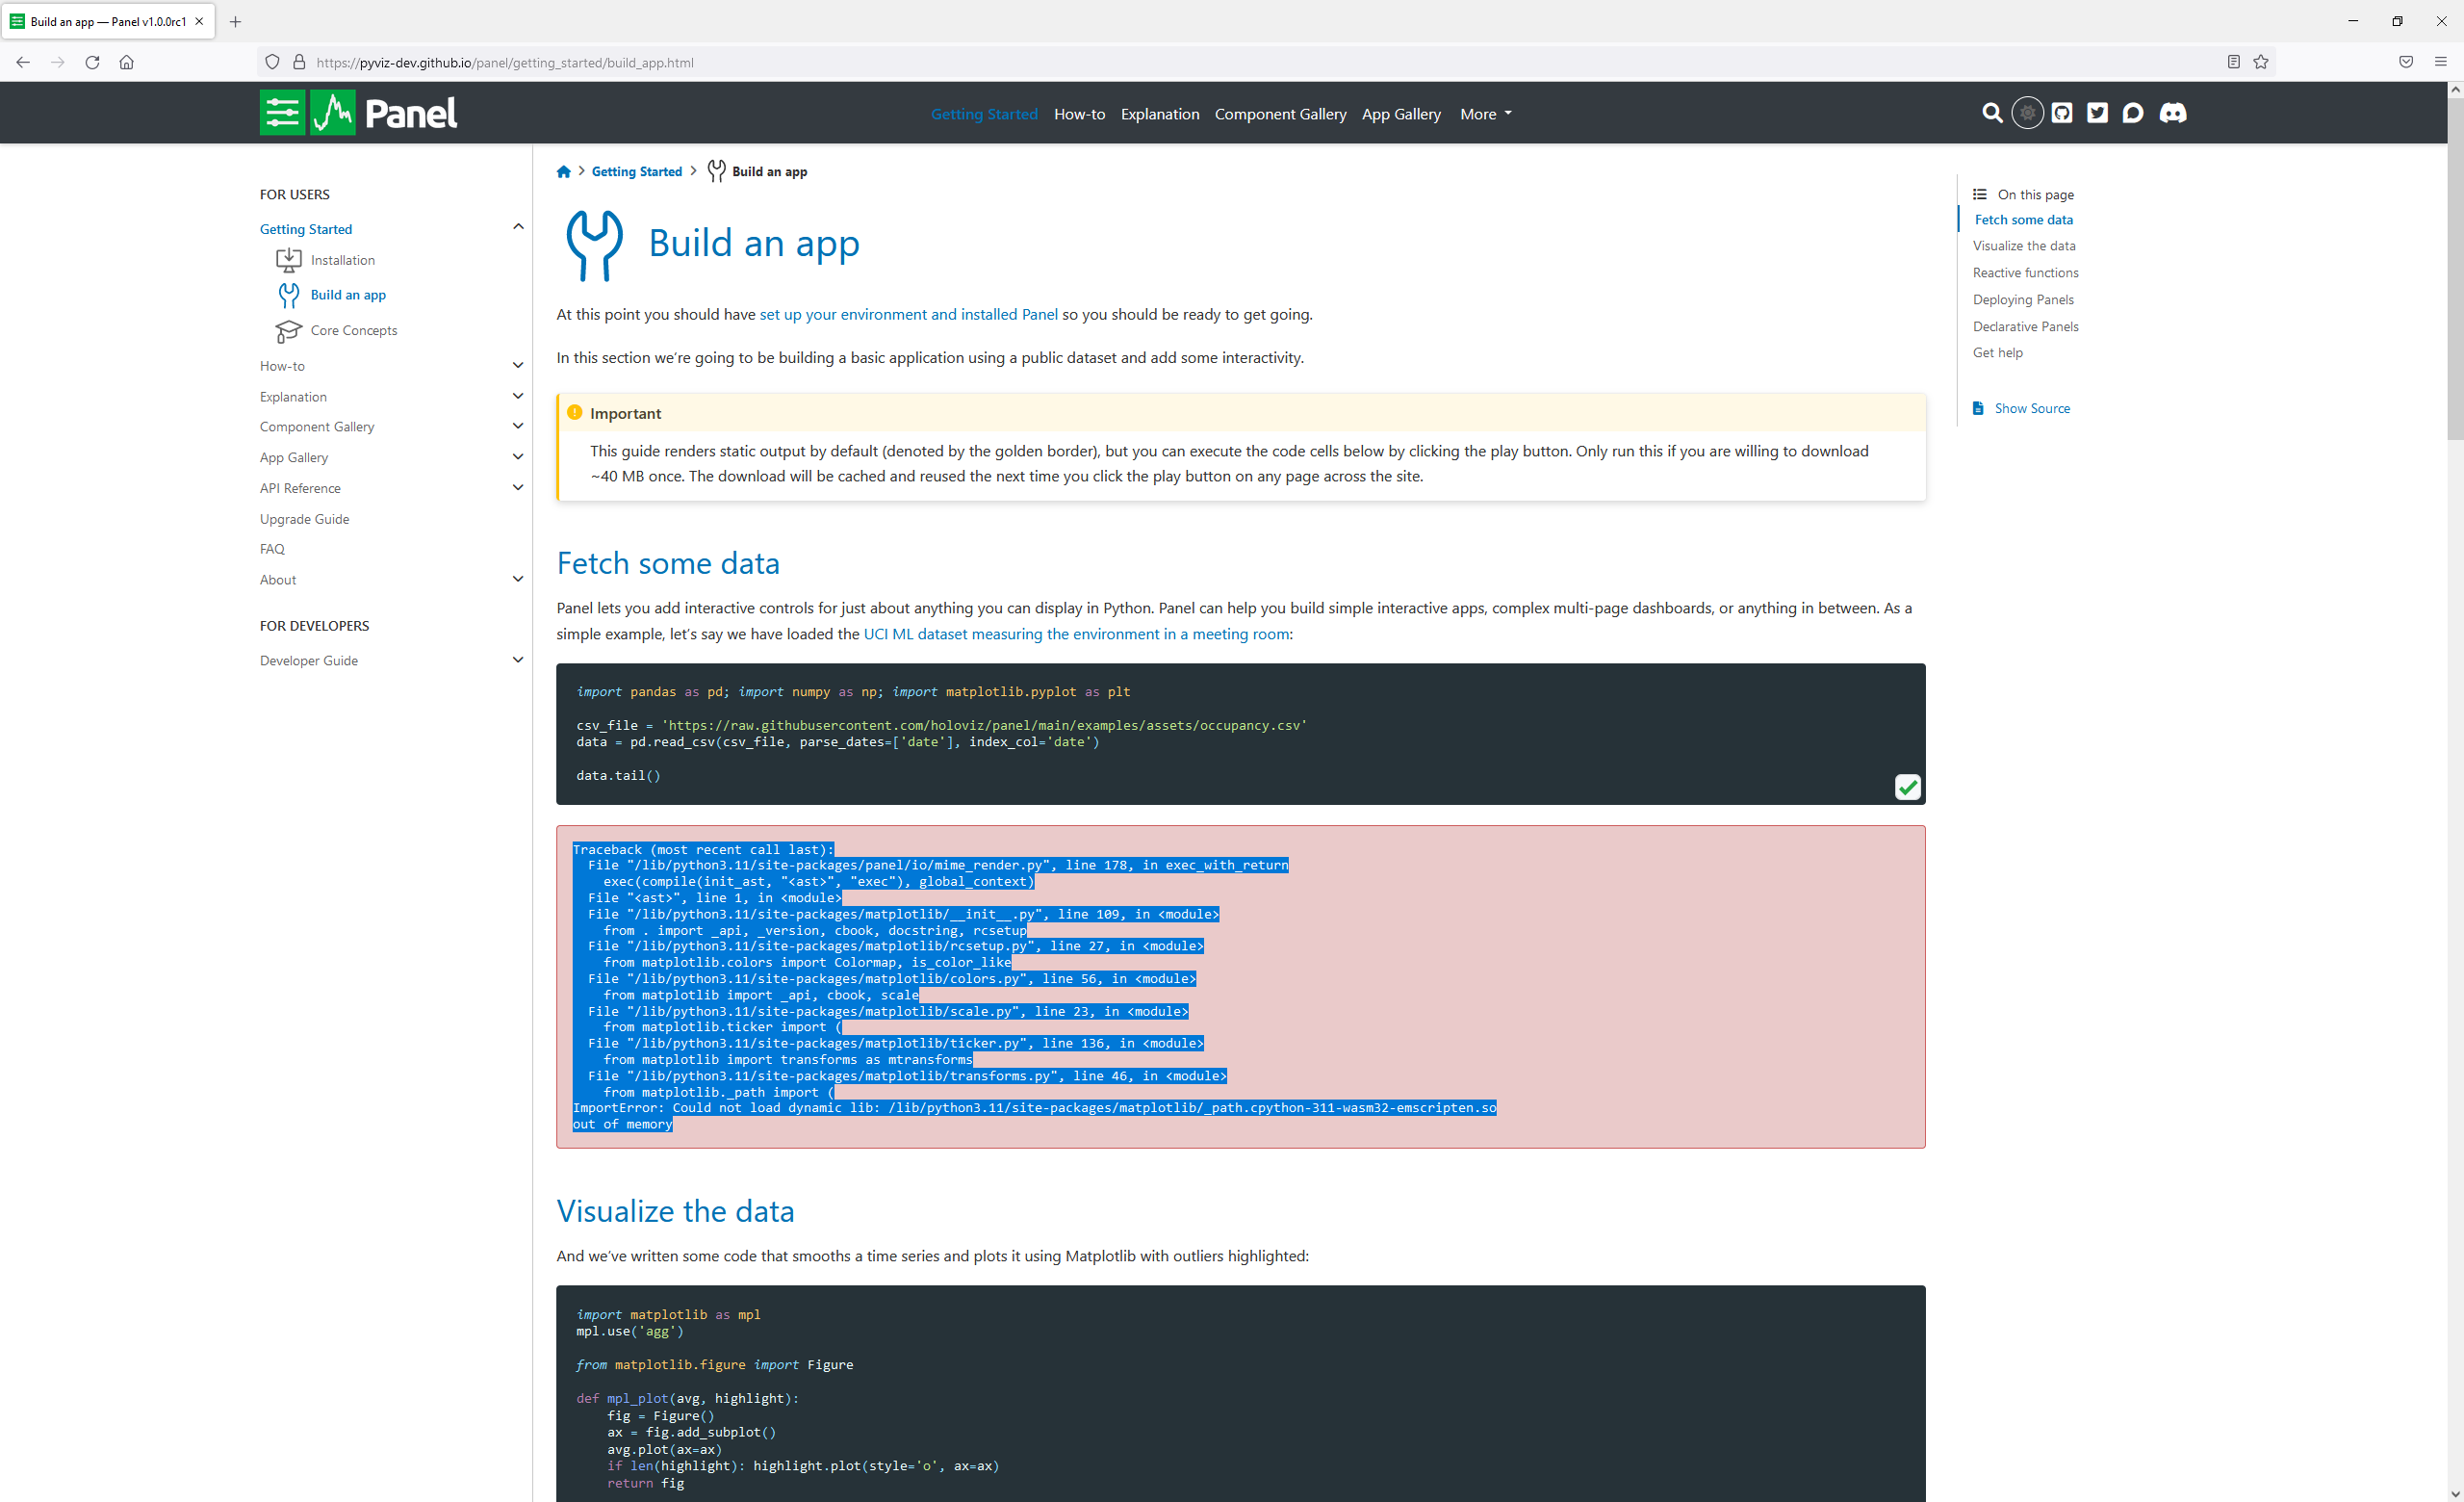Open the UCI ML dataset link
The width and height of the screenshot is (2464, 1502).
pos(1076,633)
